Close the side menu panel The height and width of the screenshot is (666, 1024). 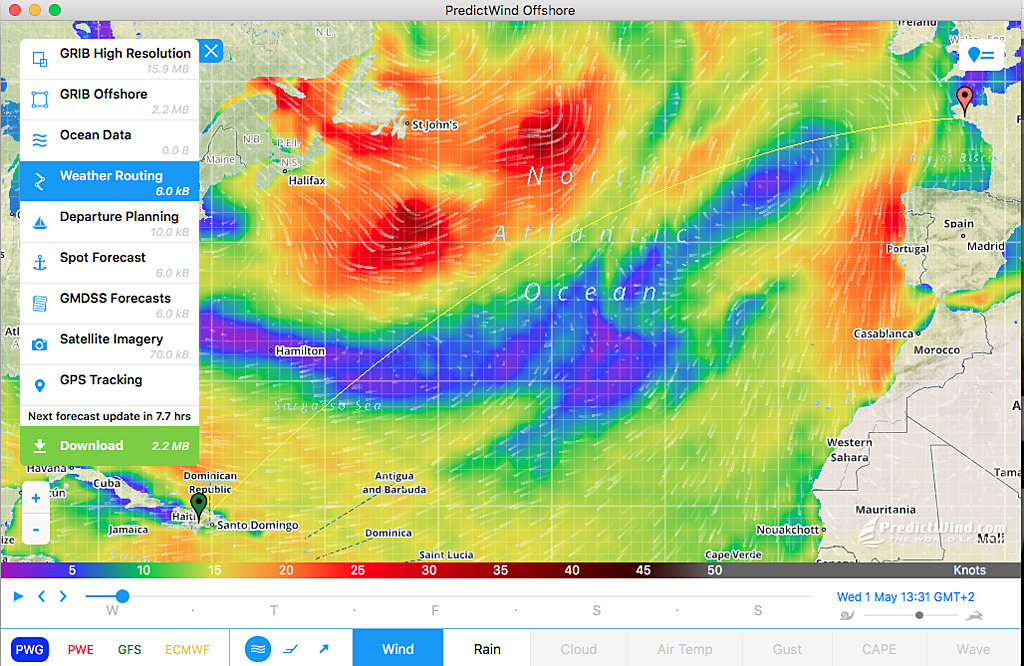click(x=211, y=51)
